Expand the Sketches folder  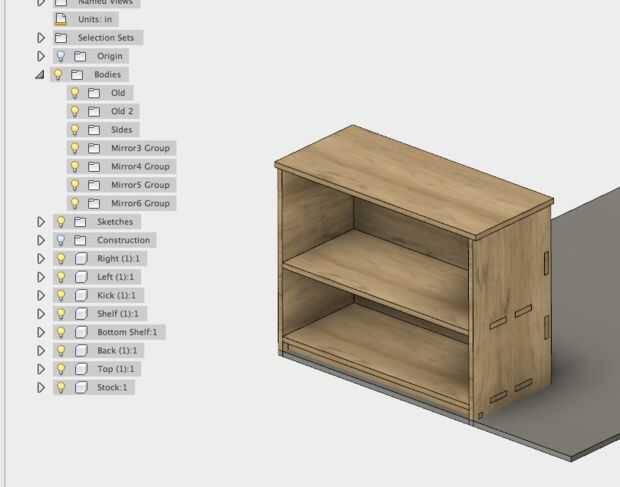click(x=41, y=222)
